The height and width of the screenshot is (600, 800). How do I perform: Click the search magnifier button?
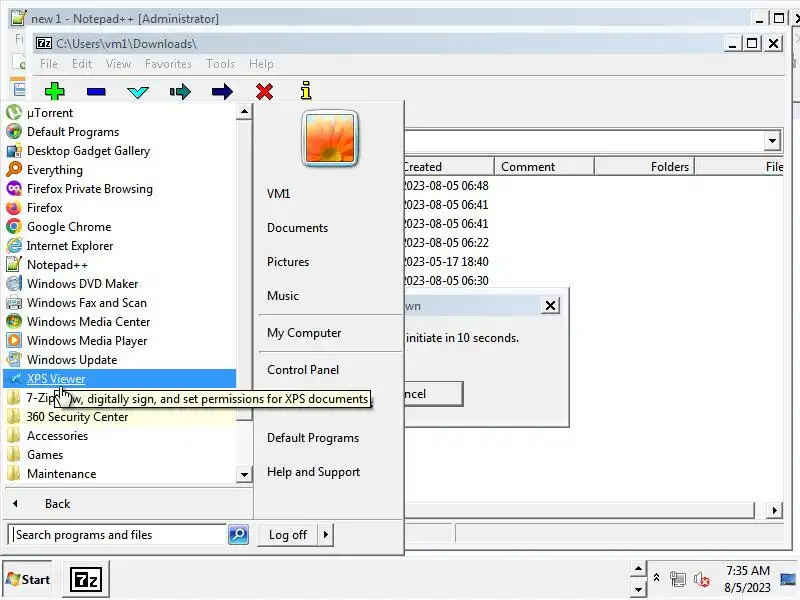coord(238,534)
